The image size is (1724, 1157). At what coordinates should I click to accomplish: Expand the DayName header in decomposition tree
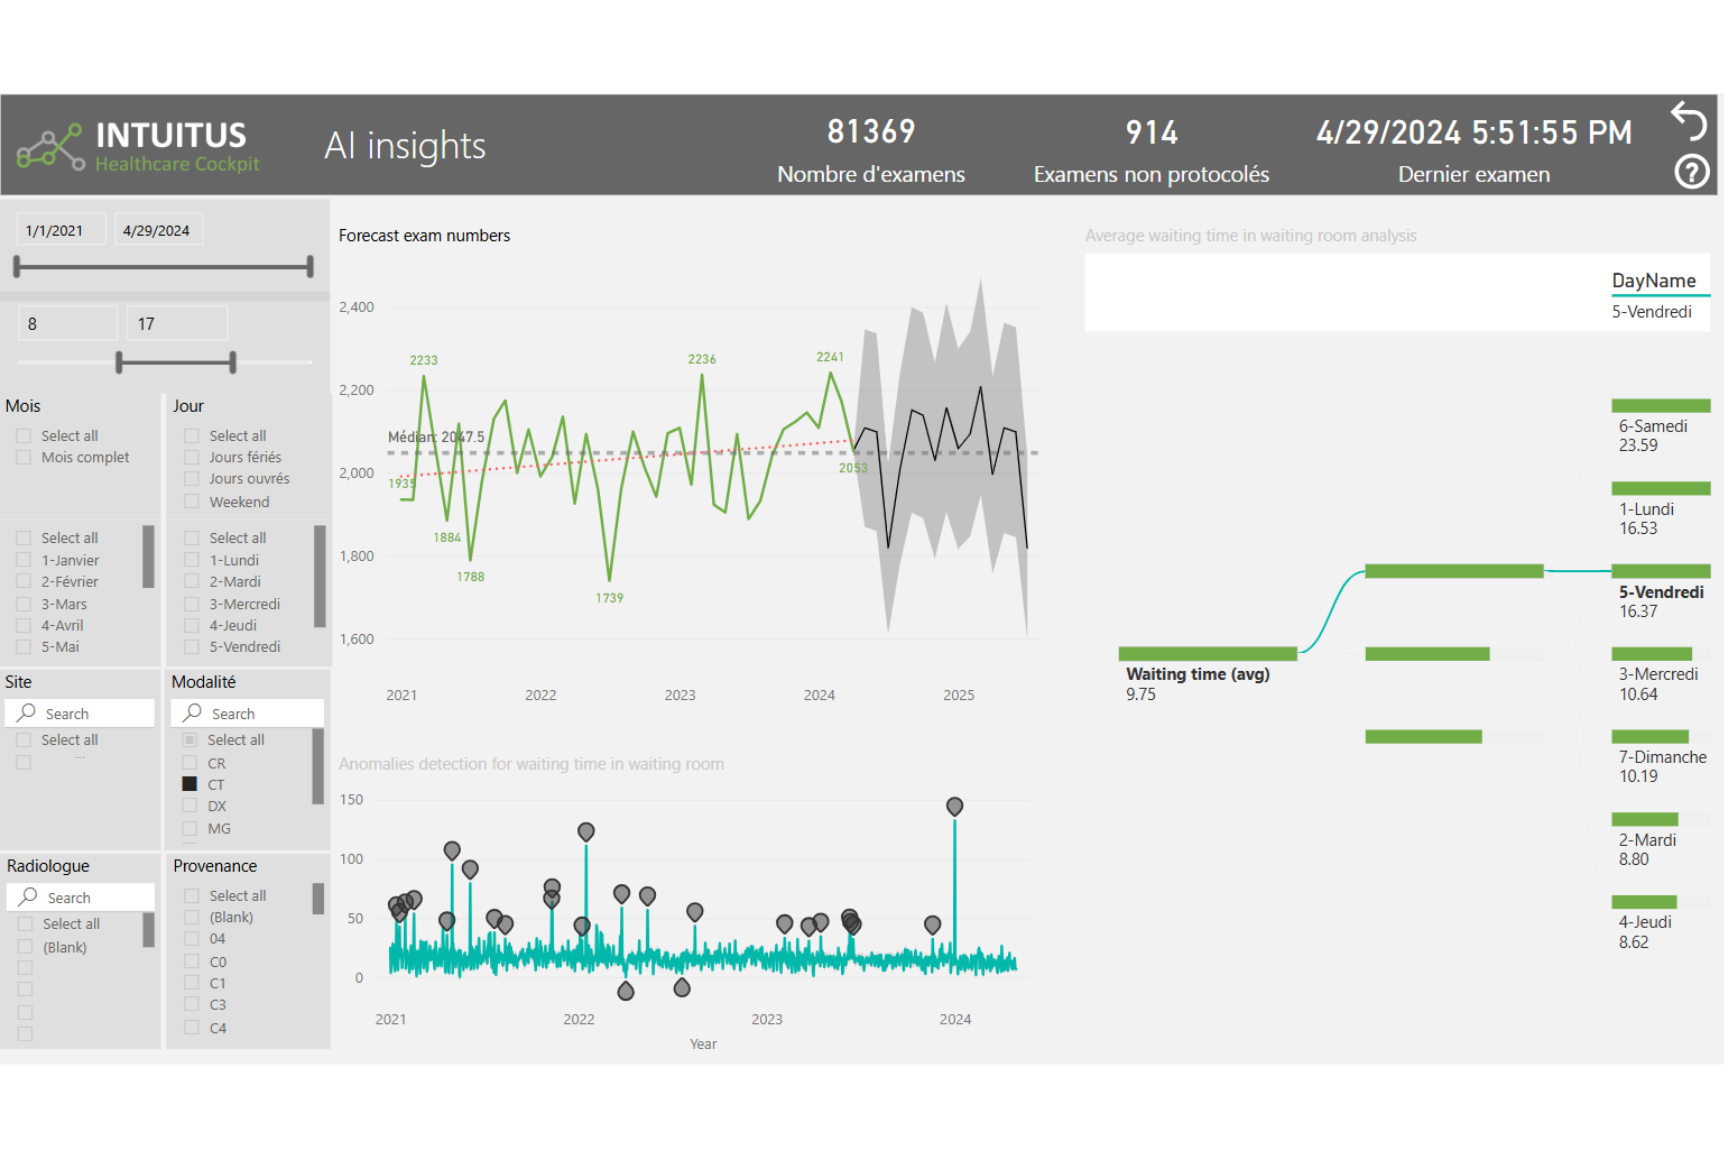click(1653, 281)
